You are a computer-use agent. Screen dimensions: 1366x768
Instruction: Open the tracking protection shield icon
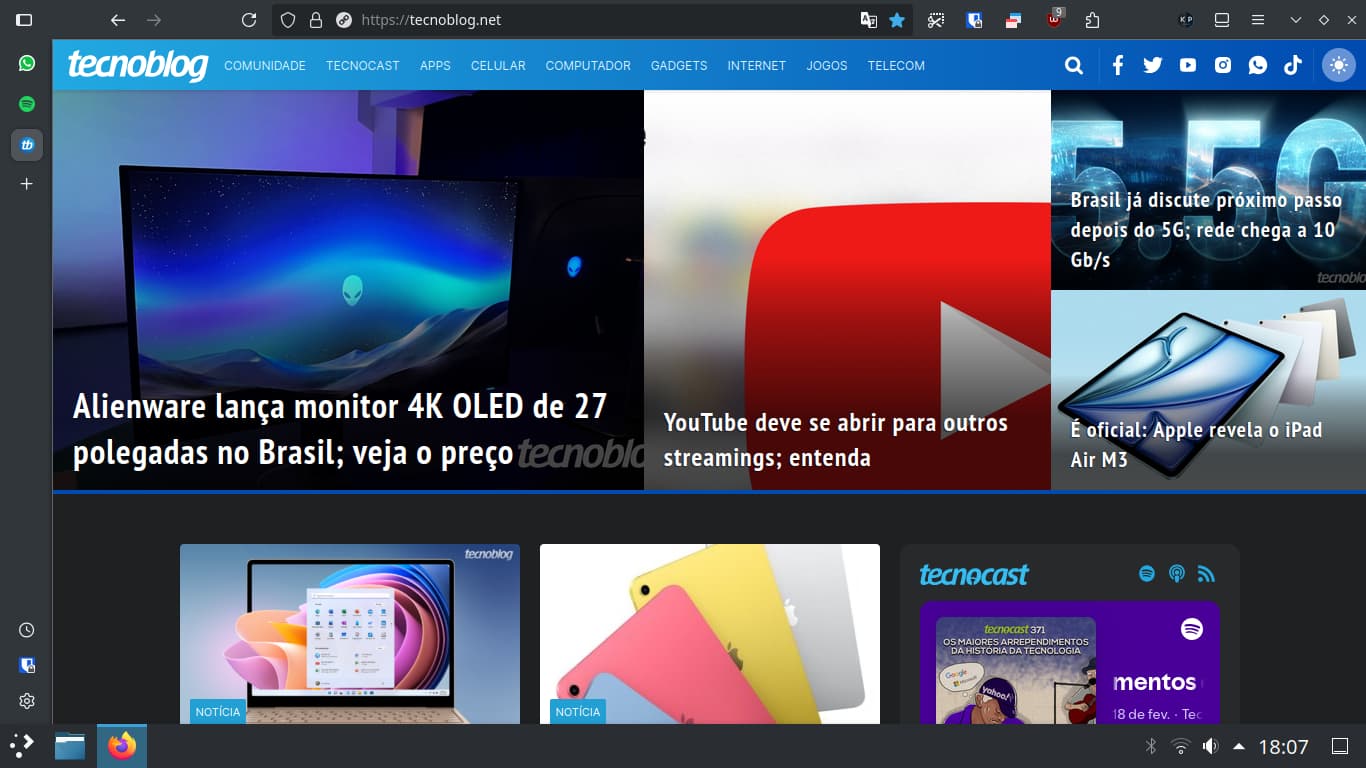tap(288, 20)
